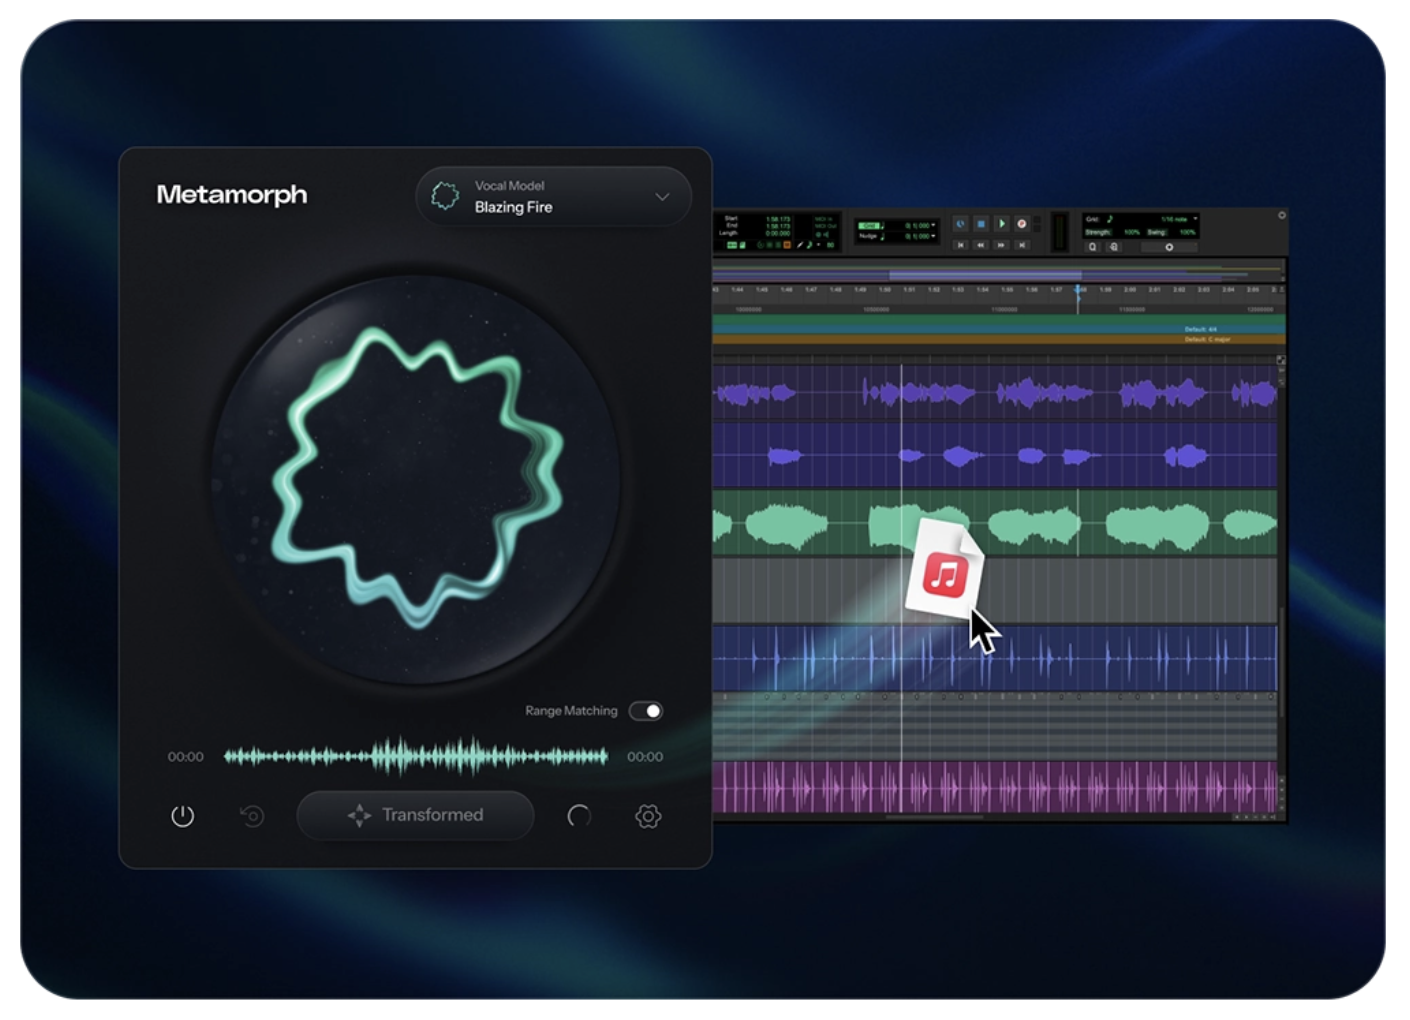Click the orange icon in the DAW counter toolbar

coord(787,245)
